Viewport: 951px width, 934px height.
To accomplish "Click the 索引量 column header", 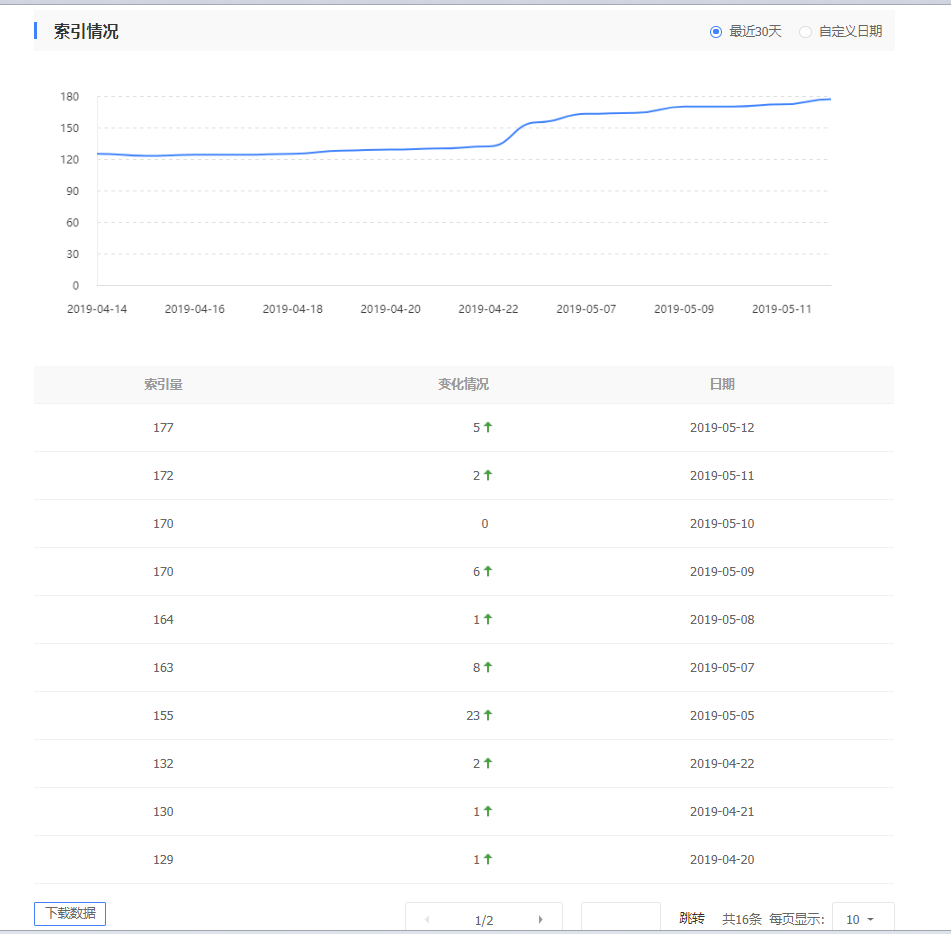I will 163,384.
